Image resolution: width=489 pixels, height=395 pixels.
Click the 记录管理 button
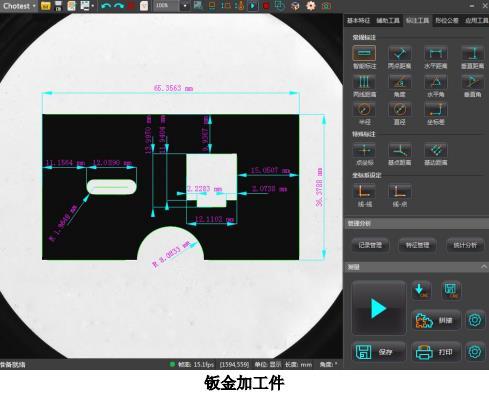coord(370,245)
